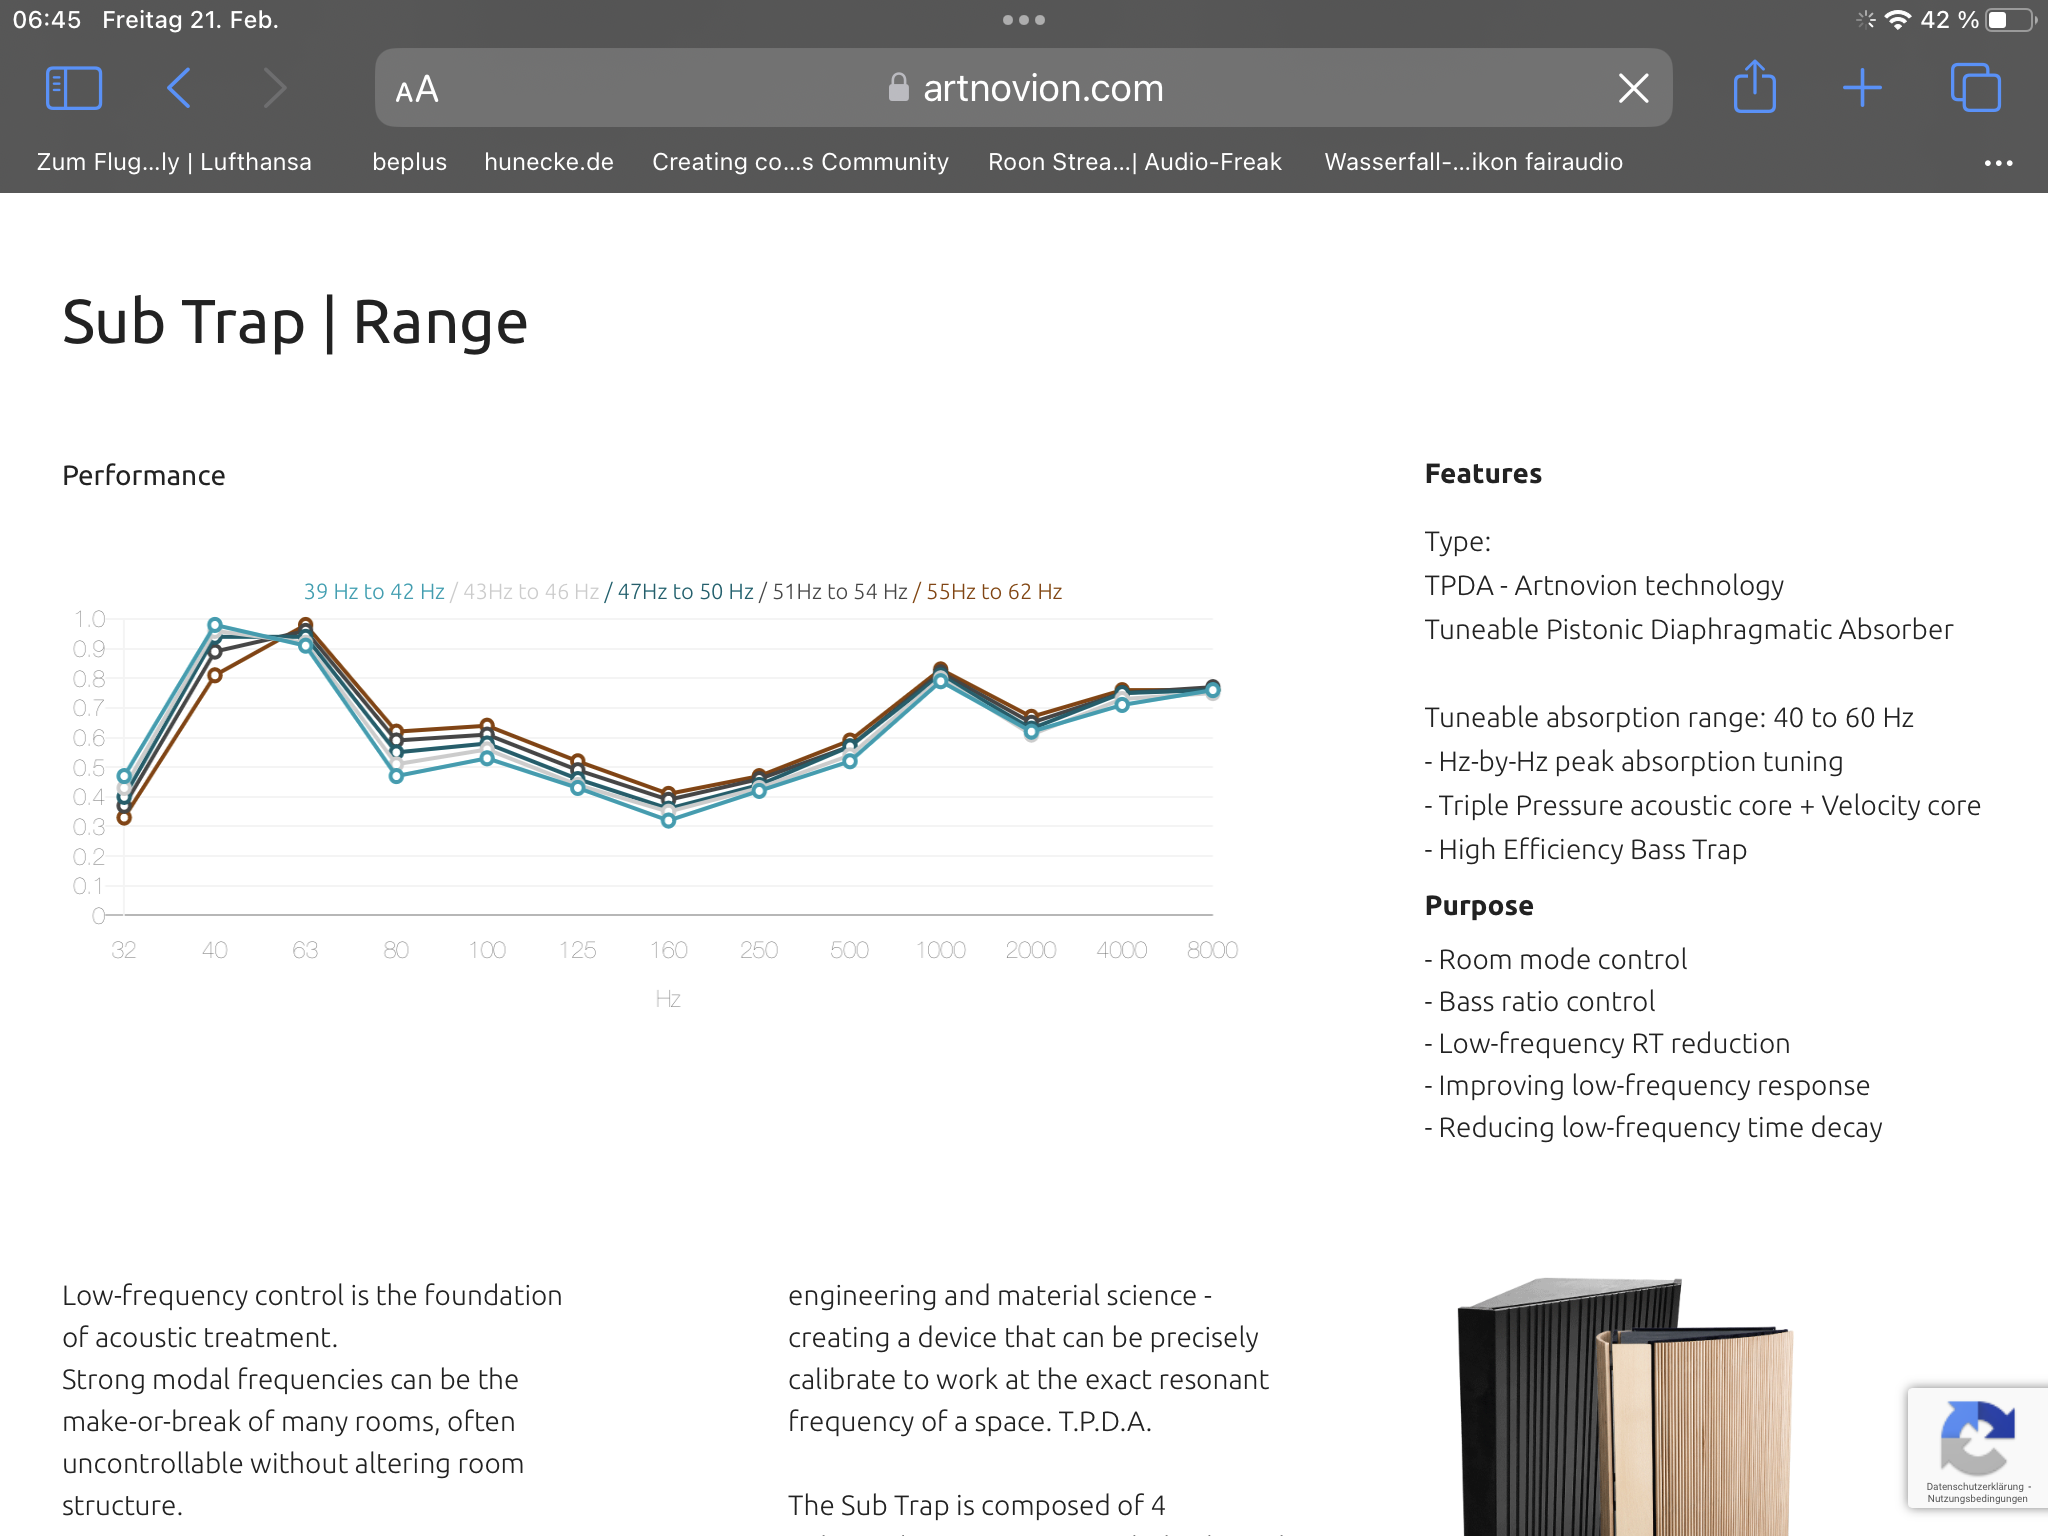Tap the brown line data point at 32 Hz

coord(124,818)
